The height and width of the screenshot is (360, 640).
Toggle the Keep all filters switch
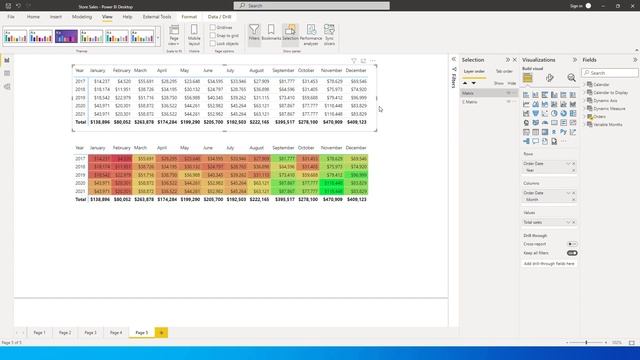(572, 253)
